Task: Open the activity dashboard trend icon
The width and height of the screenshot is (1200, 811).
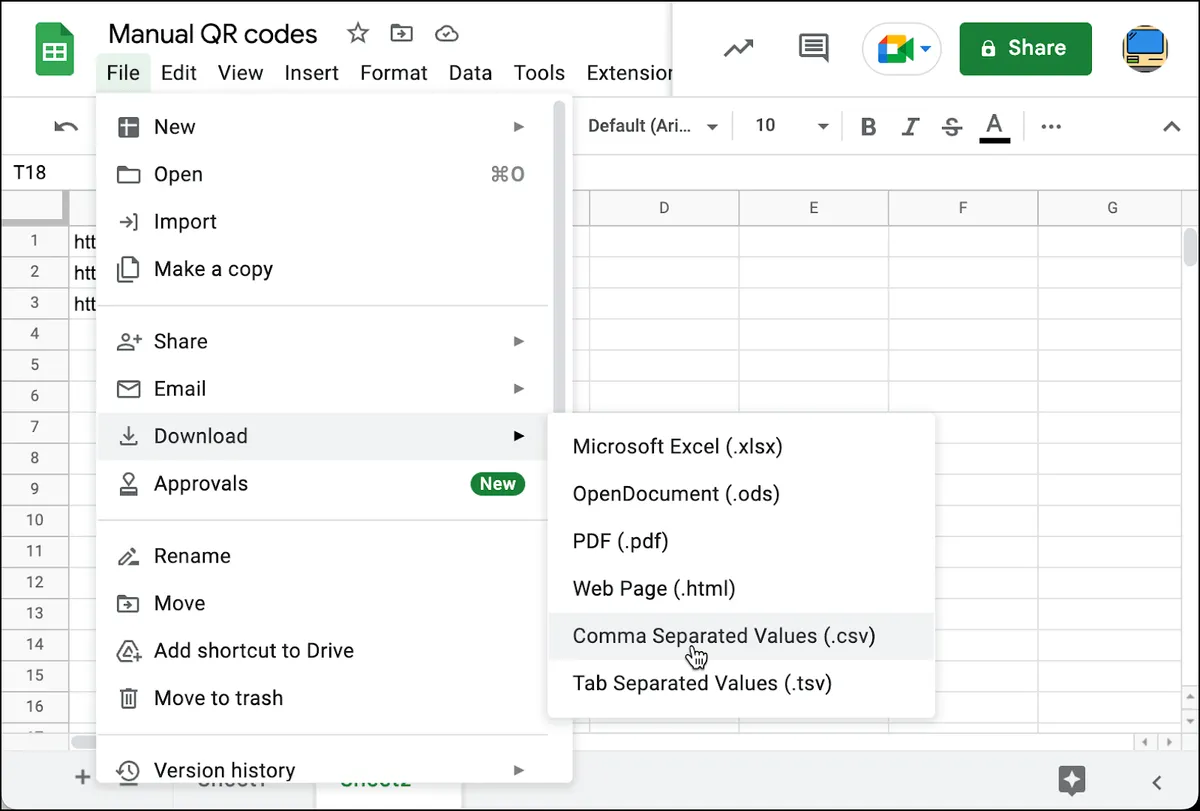Action: pyautogui.click(x=738, y=47)
